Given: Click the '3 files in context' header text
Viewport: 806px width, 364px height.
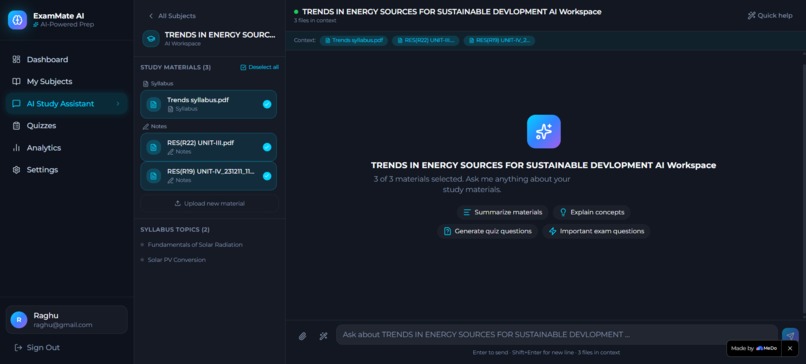Looking at the screenshot, I should 315,21.
